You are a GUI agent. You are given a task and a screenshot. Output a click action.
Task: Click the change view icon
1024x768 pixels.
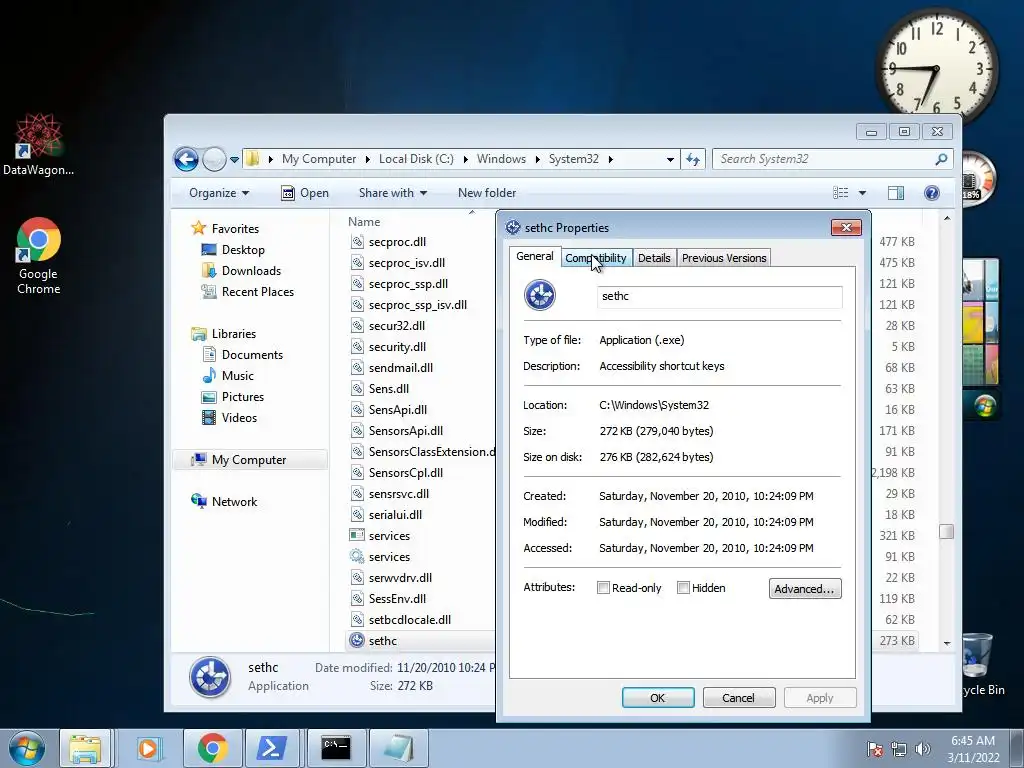tap(840, 193)
